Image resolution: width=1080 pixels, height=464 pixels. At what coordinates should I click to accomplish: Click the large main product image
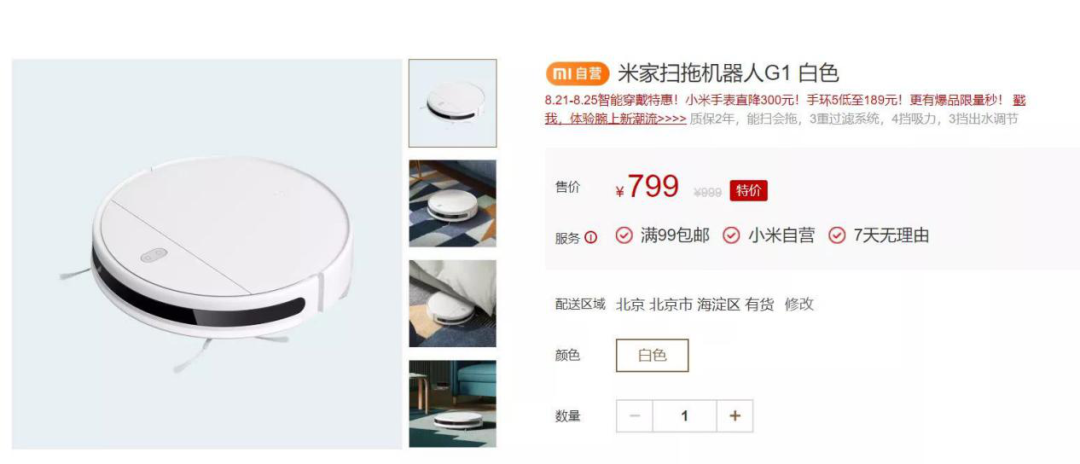pos(207,254)
